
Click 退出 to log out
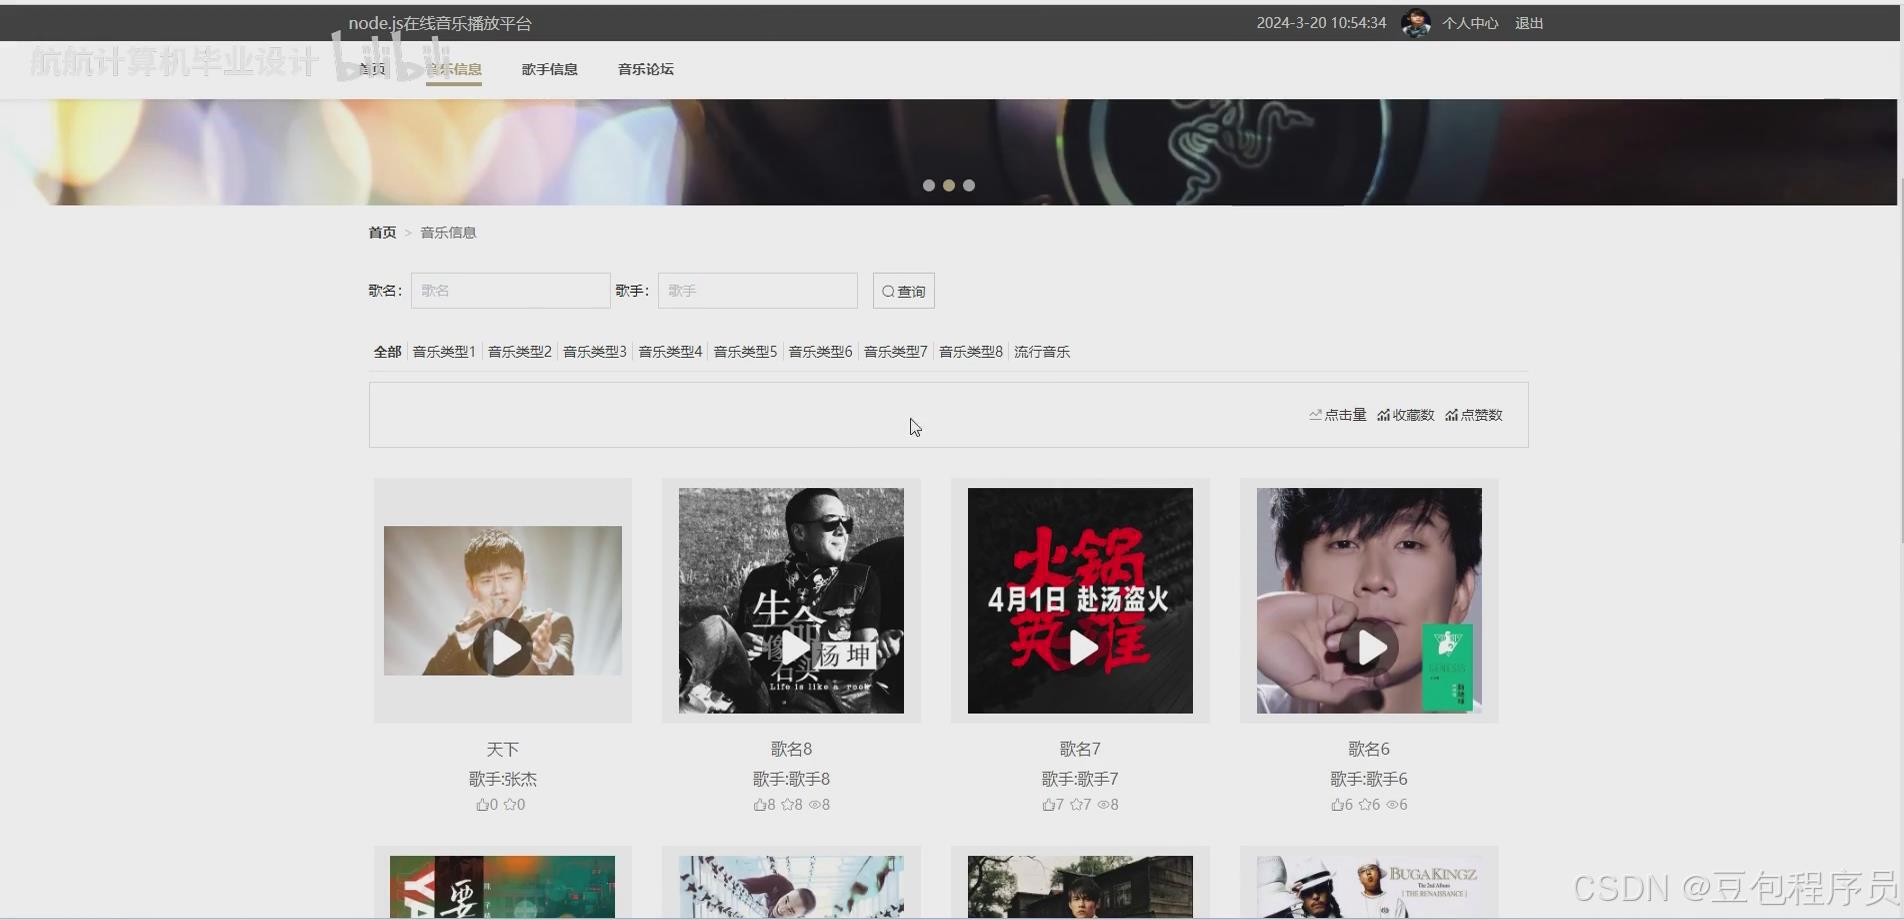1529,23
